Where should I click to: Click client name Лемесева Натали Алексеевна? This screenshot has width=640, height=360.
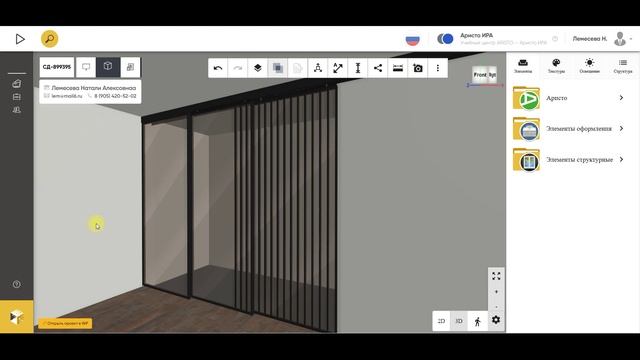(93, 88)
